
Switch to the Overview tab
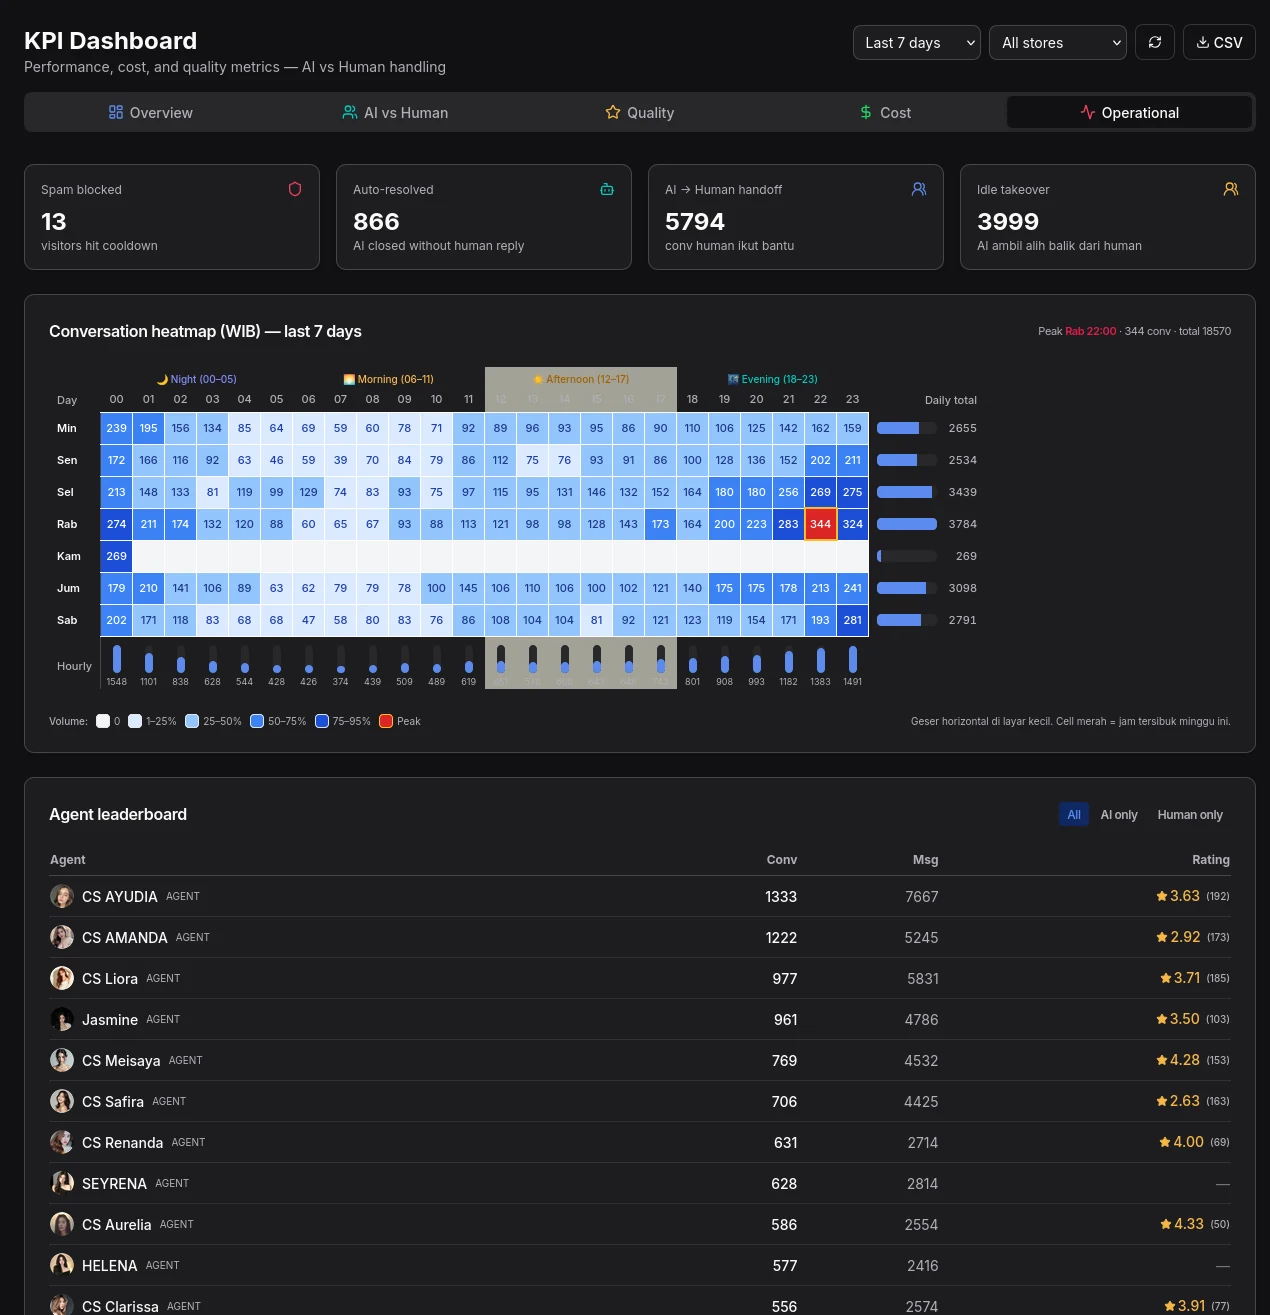[x=150, y=112]
